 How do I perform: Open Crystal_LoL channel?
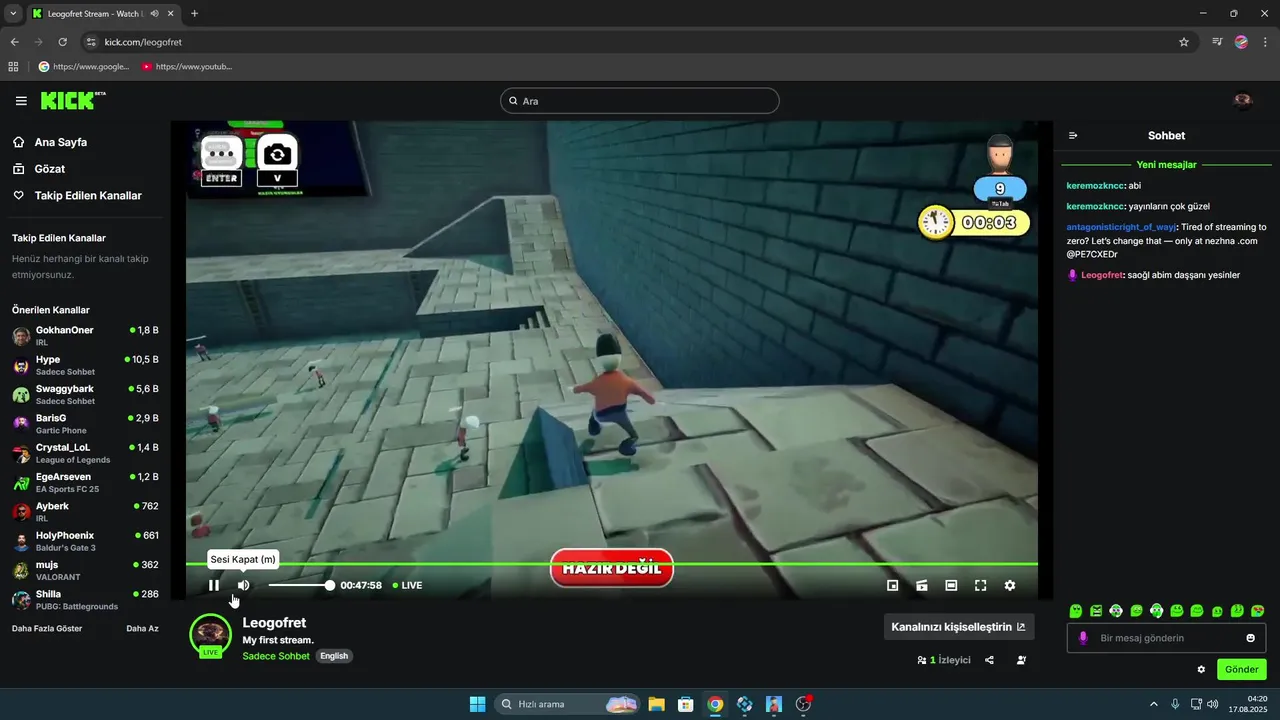point(85,453)
